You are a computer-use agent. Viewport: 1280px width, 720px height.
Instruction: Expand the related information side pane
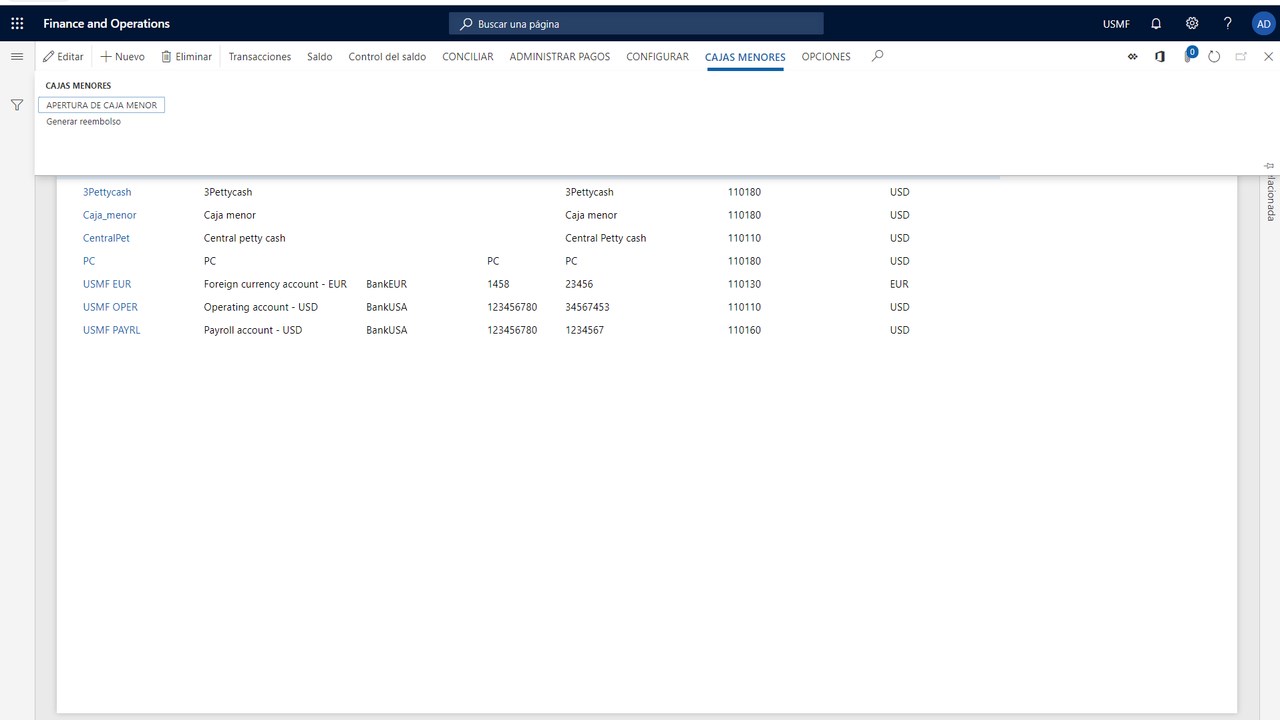click(1270, 200)
